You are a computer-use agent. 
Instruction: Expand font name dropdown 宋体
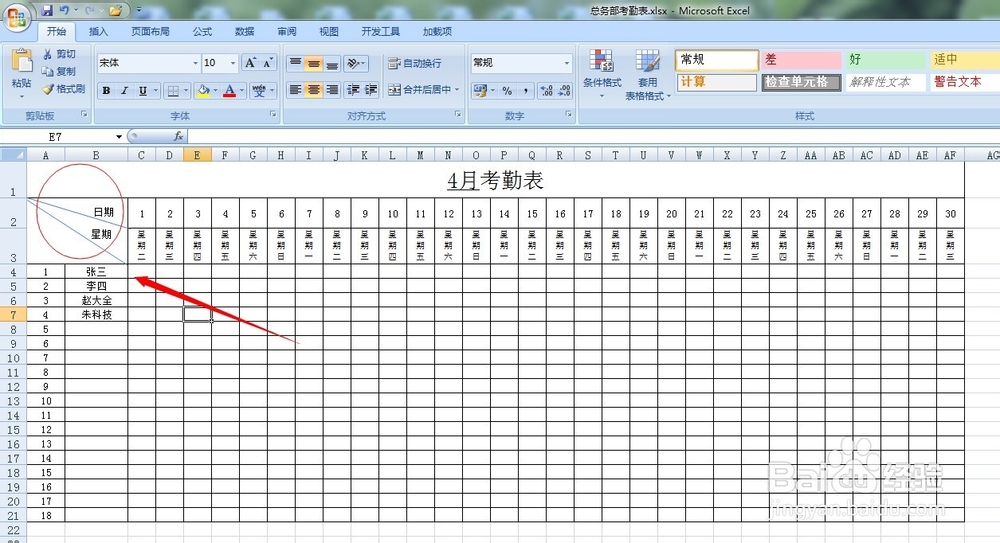195,63
